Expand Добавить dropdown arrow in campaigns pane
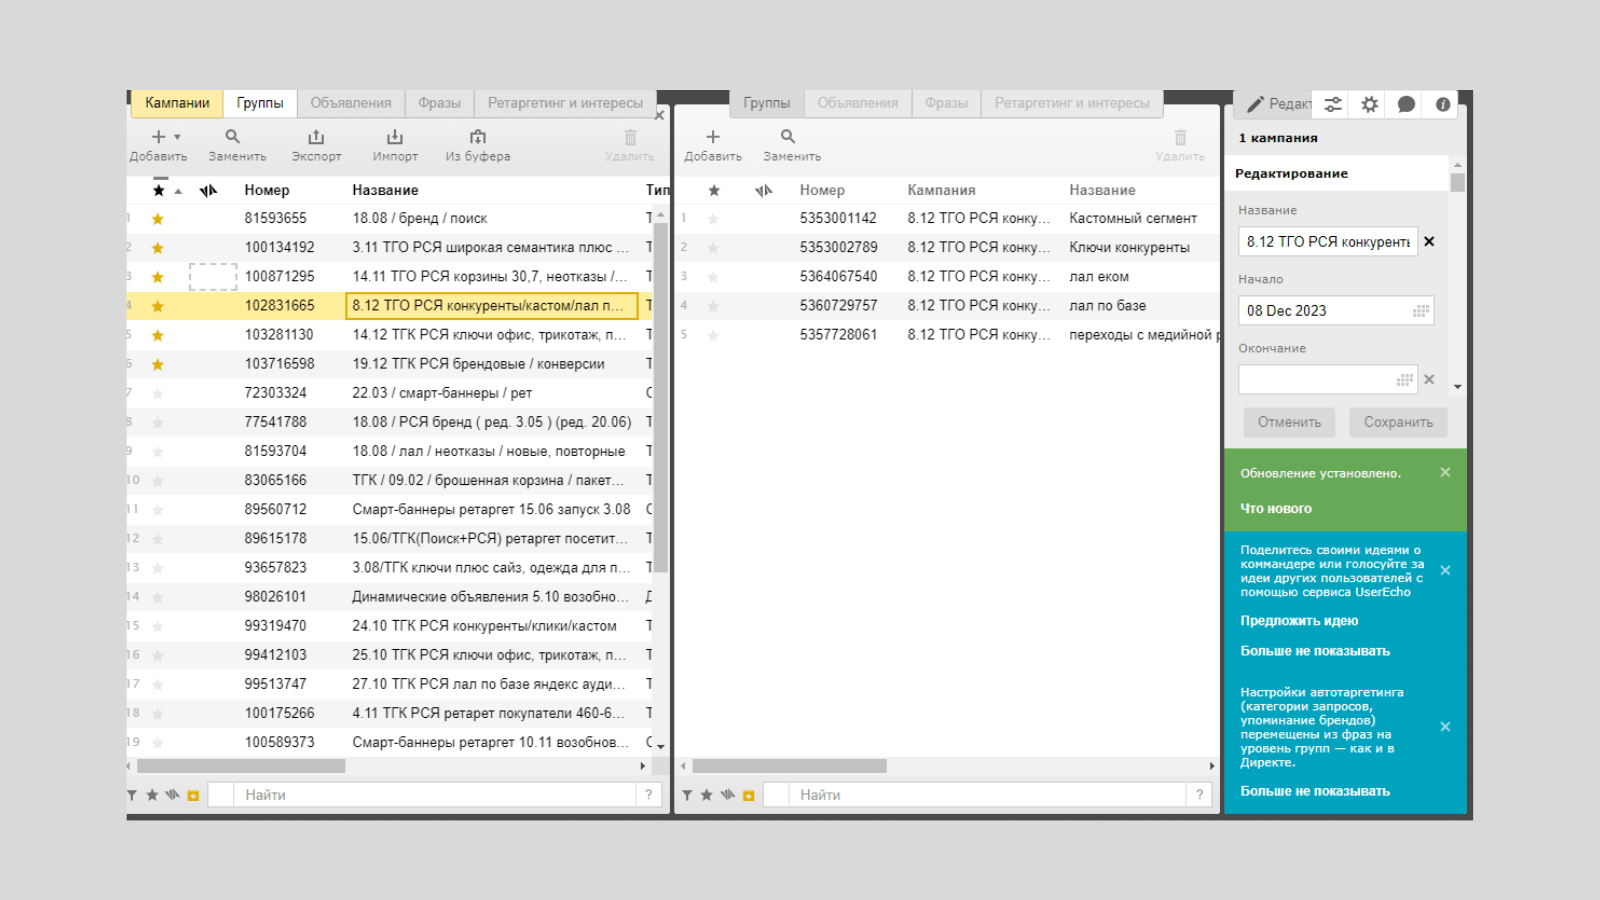The height and width of the screenshot is (900, 1600). [177, 137]
